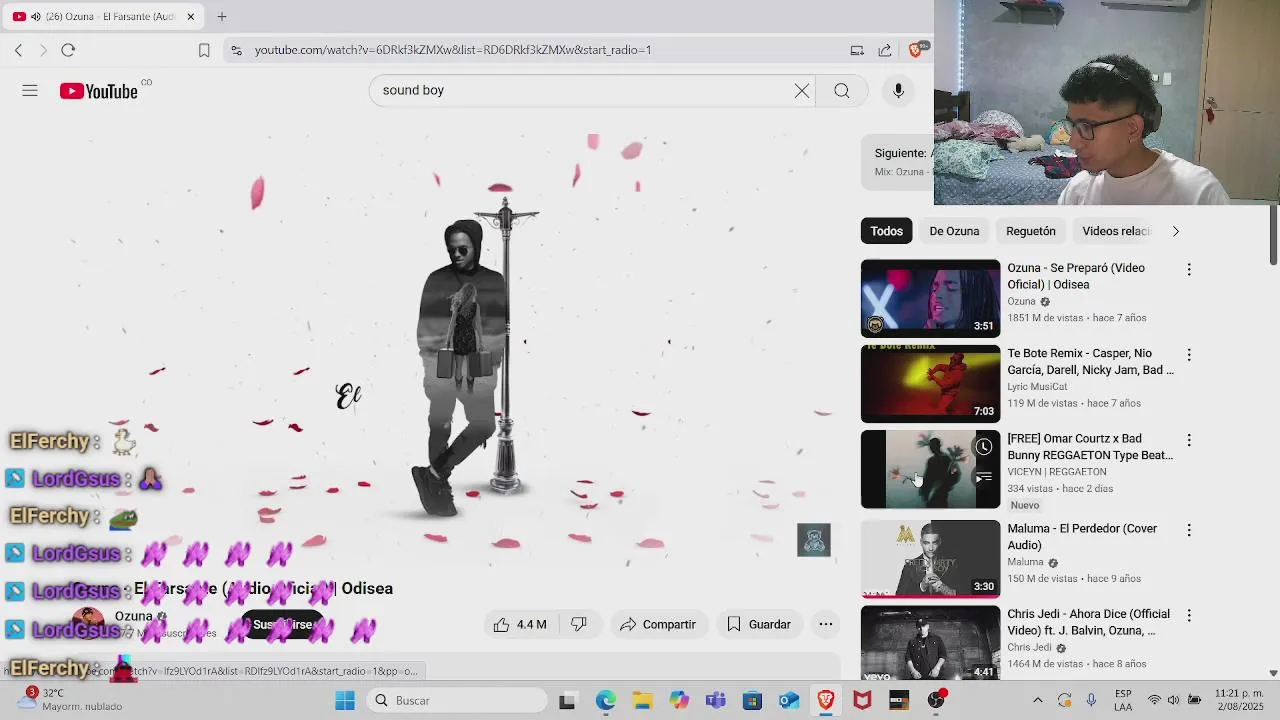The height and width of the screenshot is (720, 1280).
Task: Select the Reguetón filter chip
Action: point(1031,231)
